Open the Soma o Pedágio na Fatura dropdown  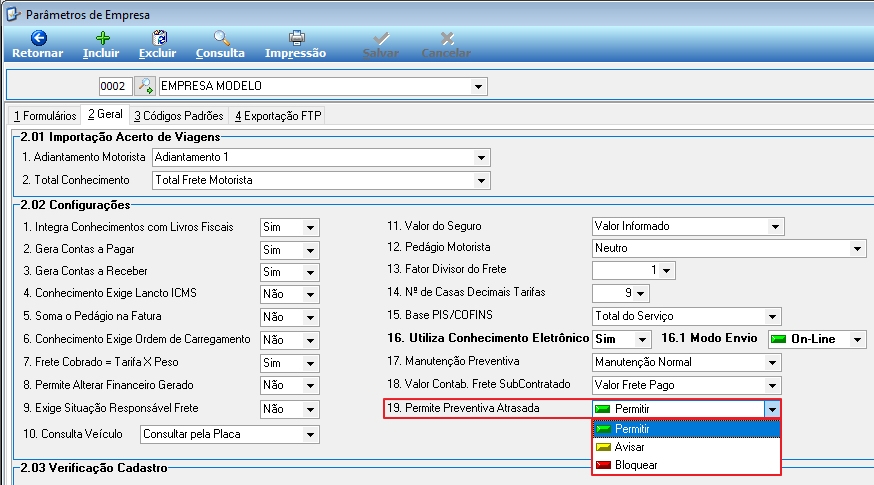click(310, 317)
